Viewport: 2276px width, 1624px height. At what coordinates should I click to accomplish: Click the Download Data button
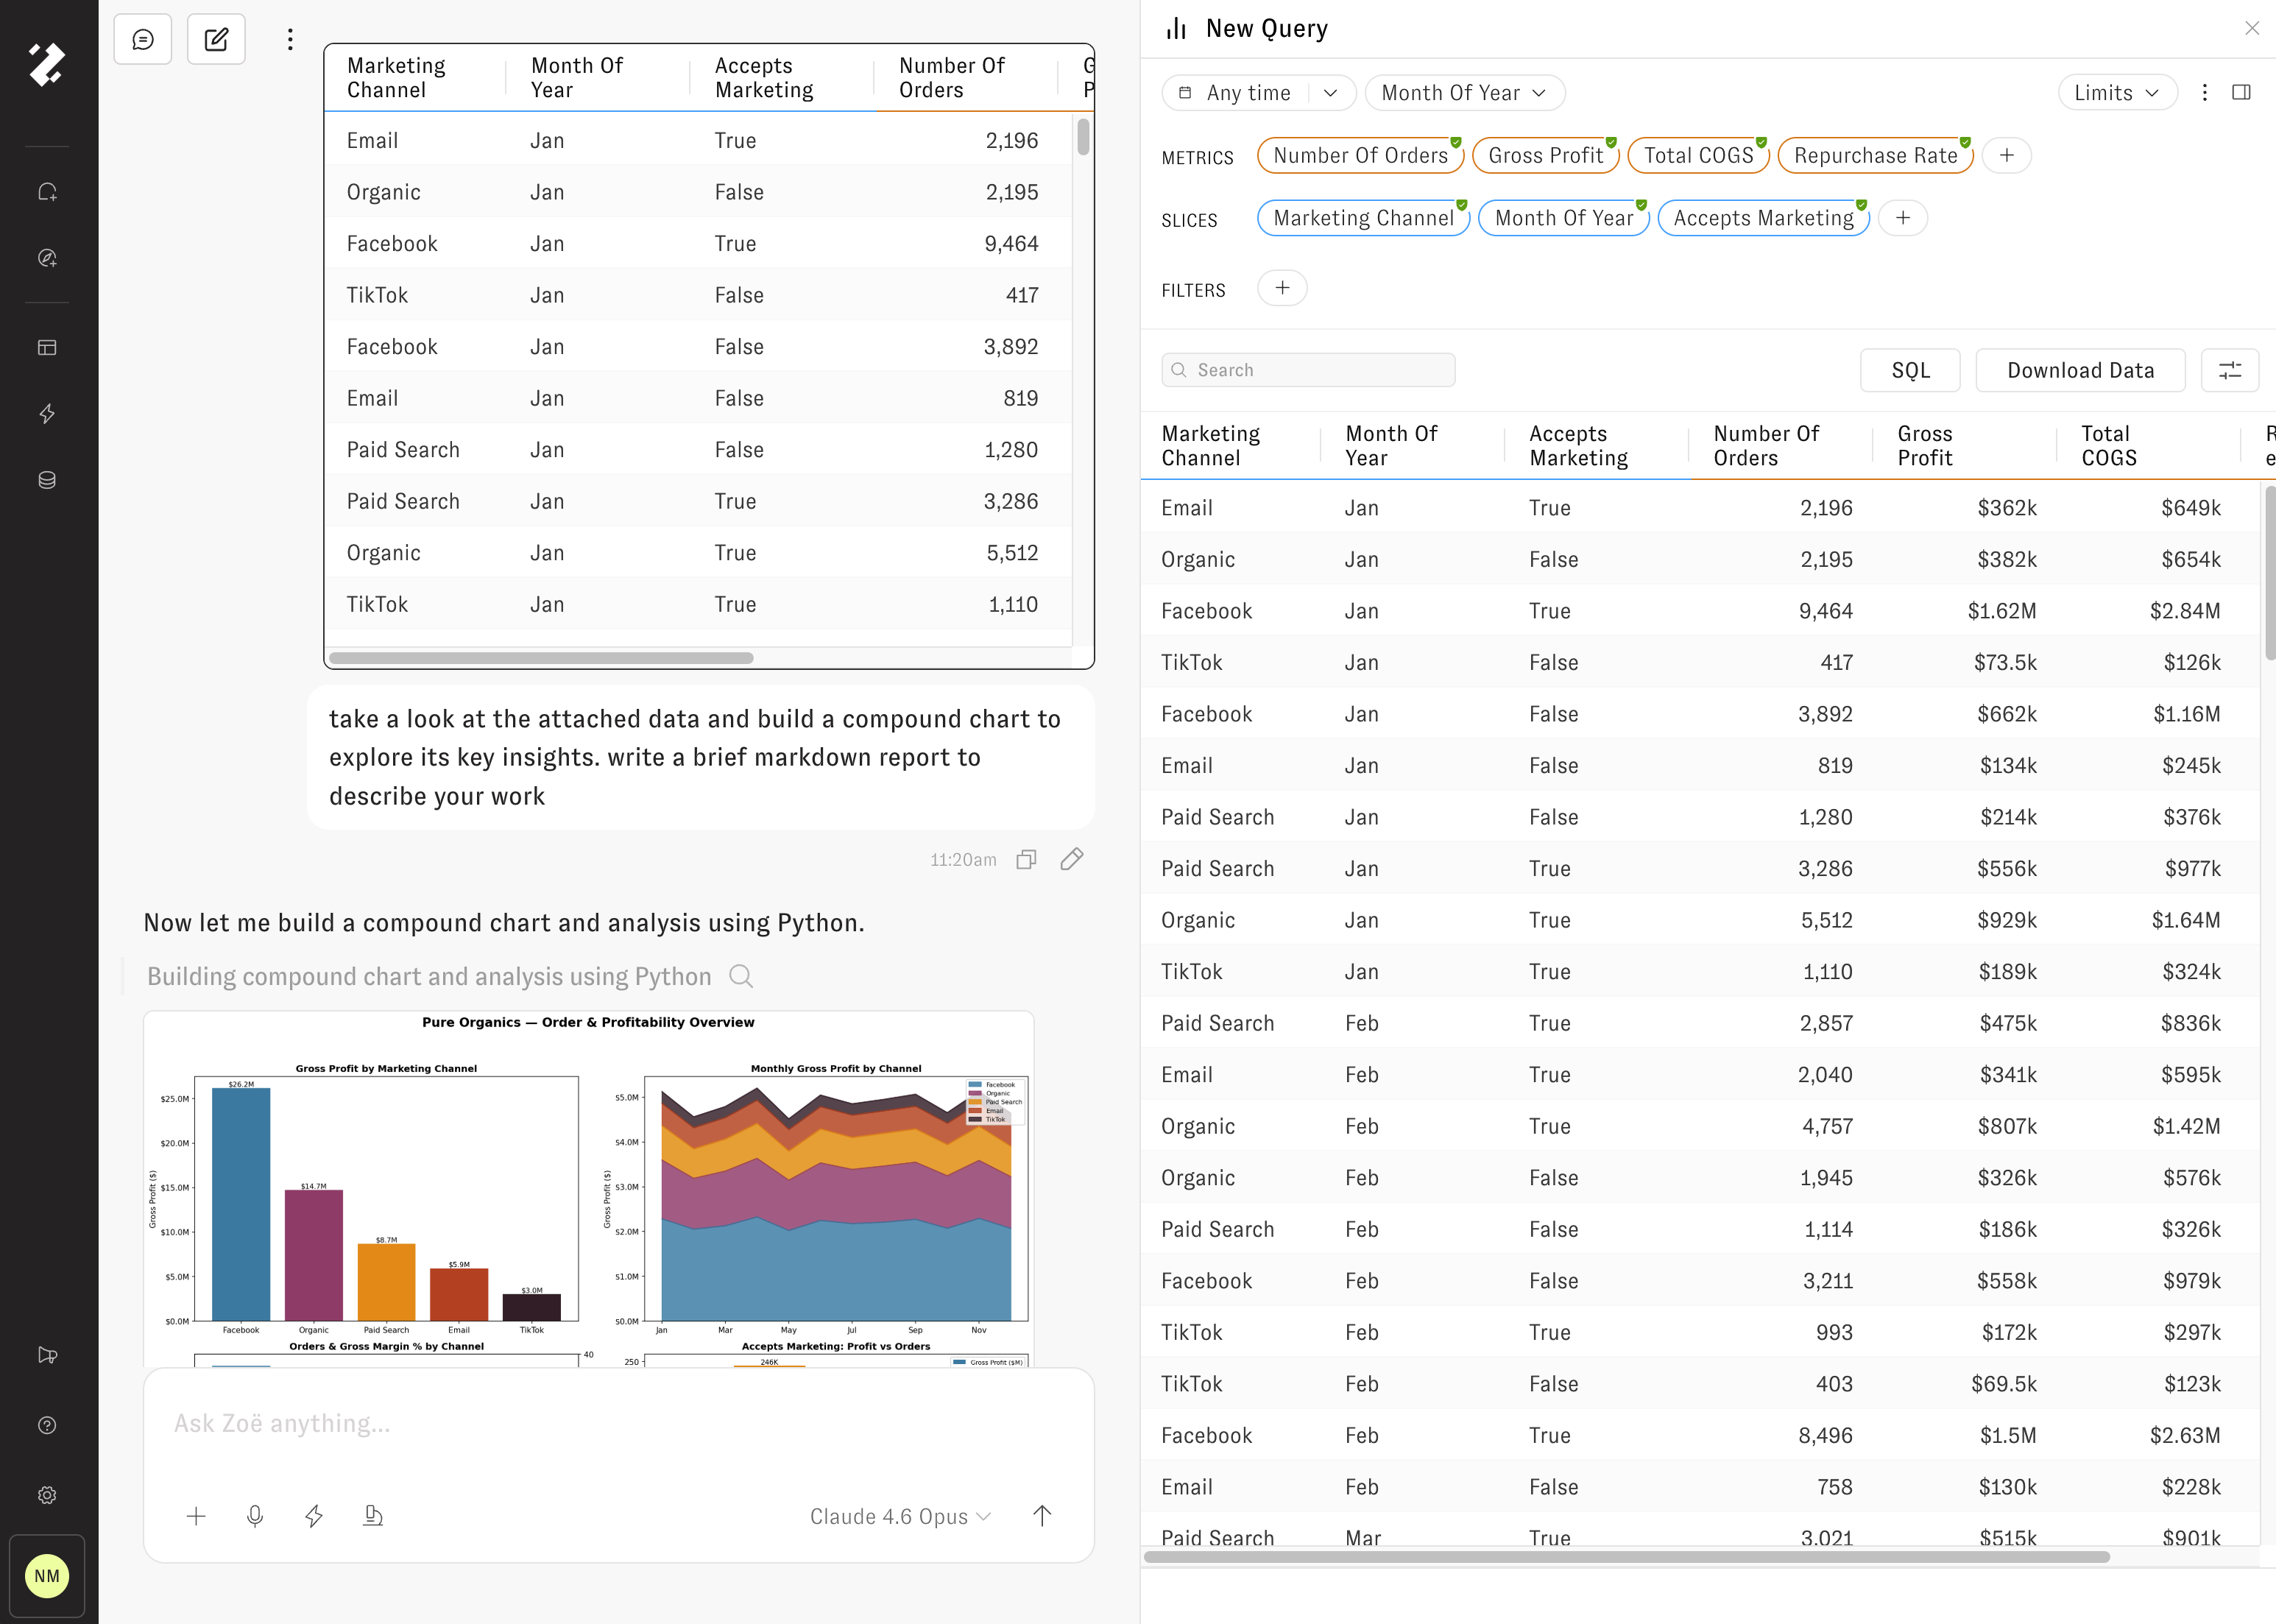pyautogui.click(x=2080, y=371)
